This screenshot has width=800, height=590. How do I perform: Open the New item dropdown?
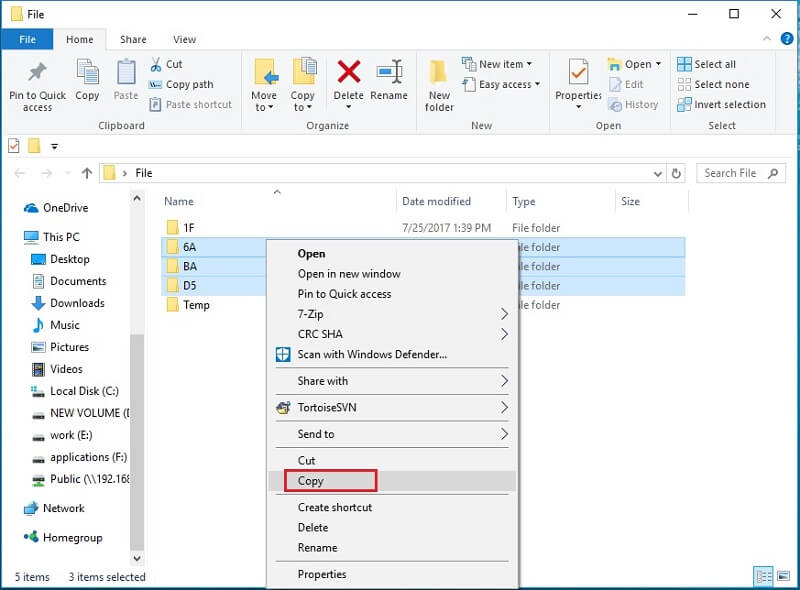click(499, 64)
